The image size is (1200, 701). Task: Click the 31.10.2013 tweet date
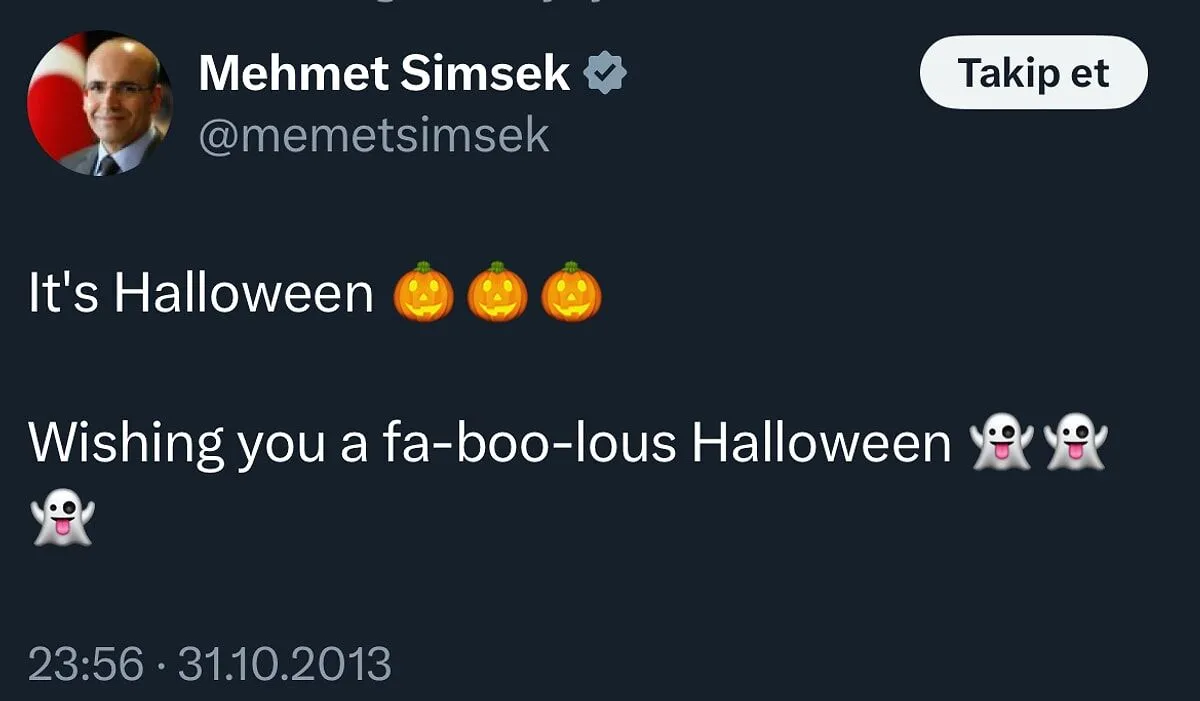pyautogui.click(x=284, y=664)
